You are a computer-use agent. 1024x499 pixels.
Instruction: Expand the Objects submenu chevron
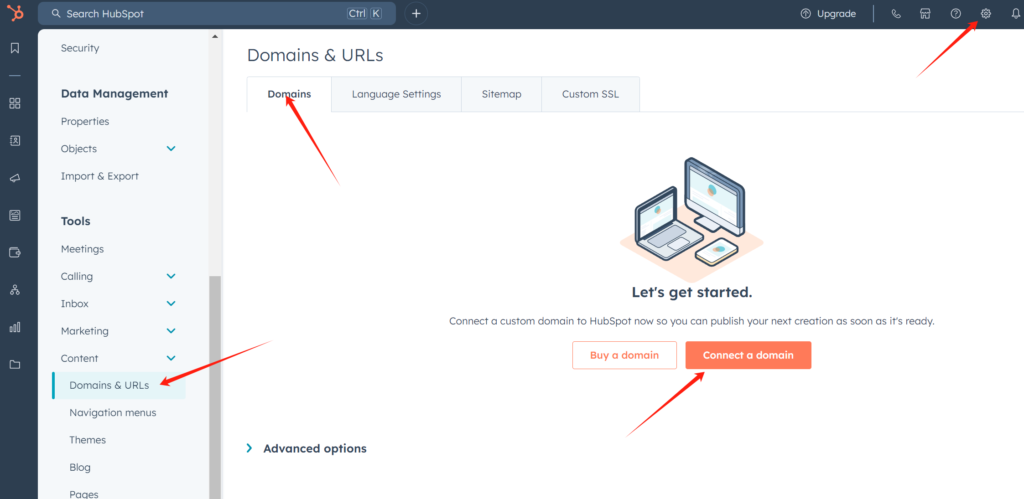171,149
